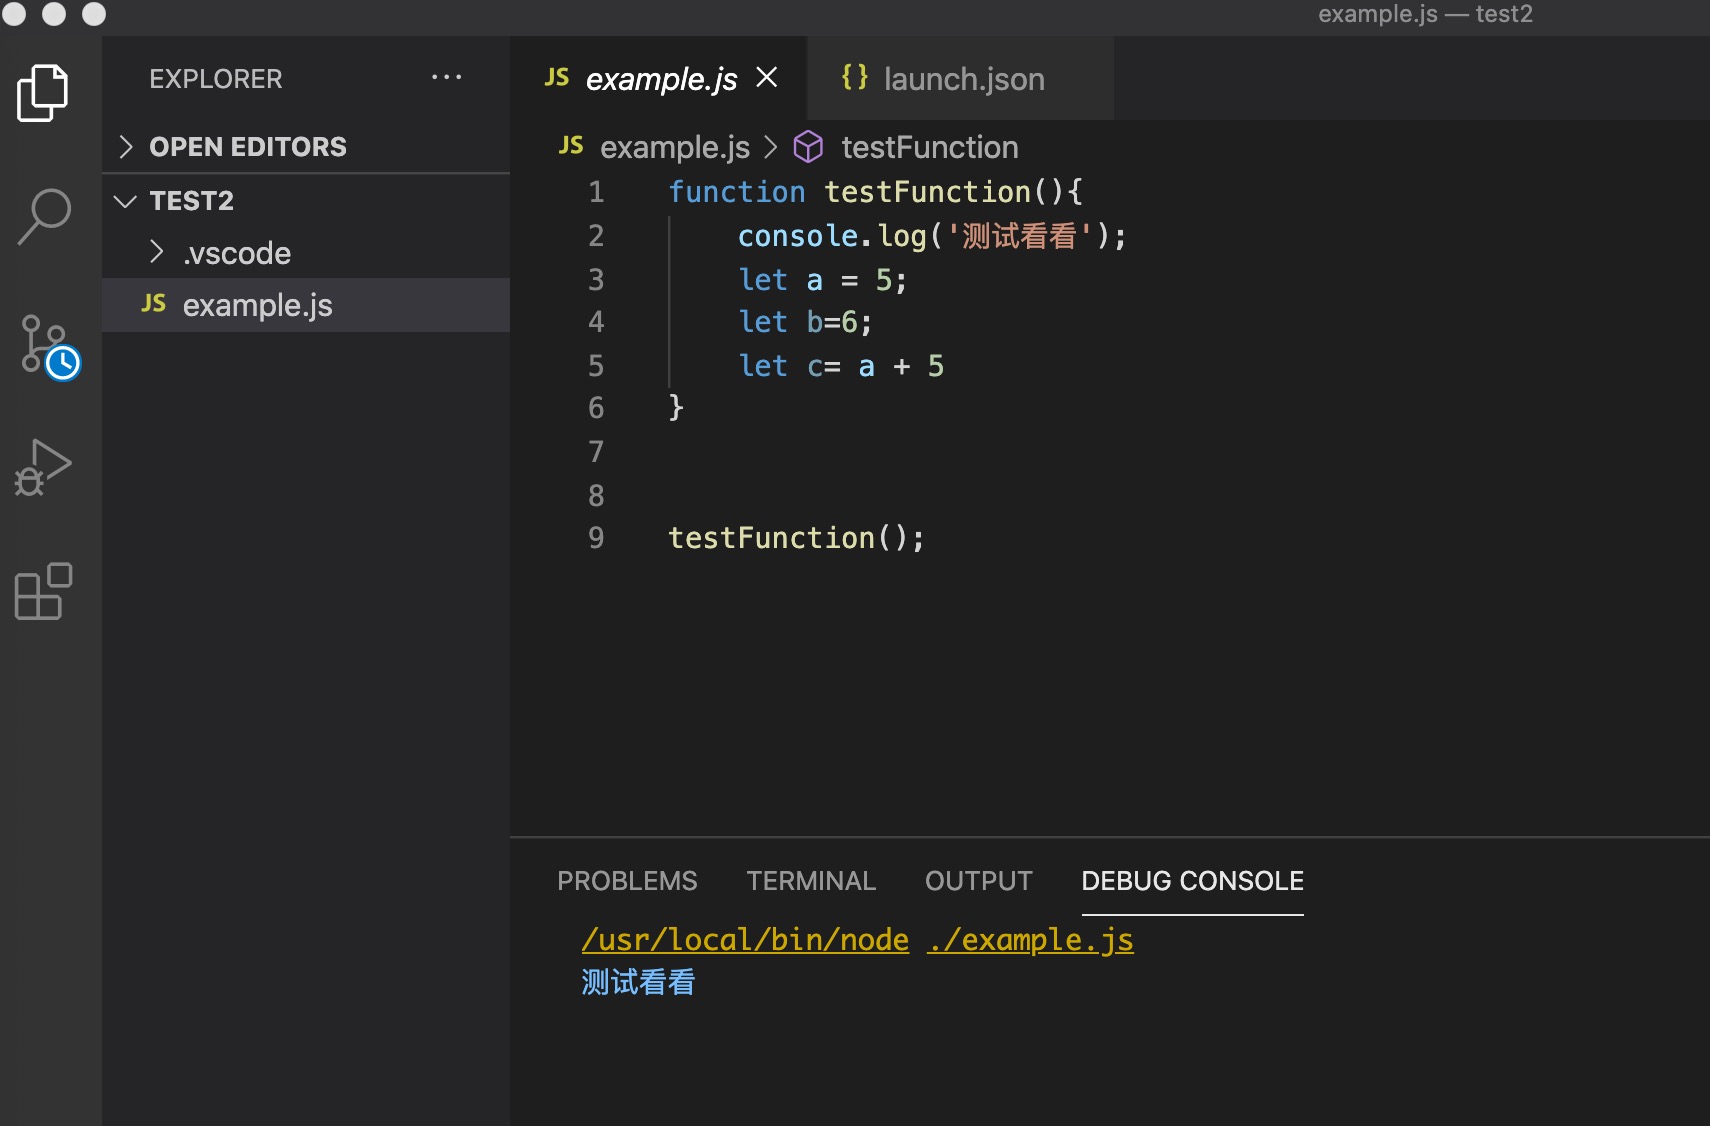Click line number 1 in gutter
This screenshot has width=1710, height=1126.
pyautogui.click(x=596, y=192)
